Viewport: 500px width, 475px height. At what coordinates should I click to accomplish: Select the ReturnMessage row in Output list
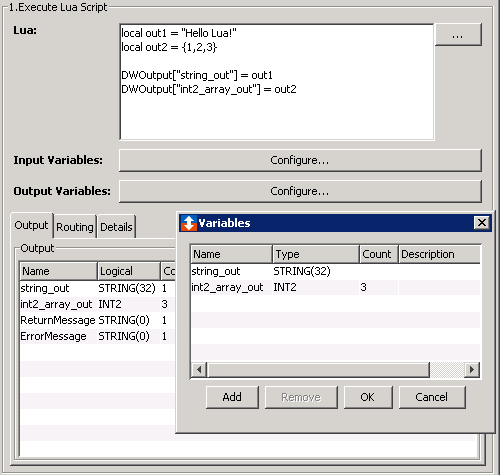pos(97,320)
